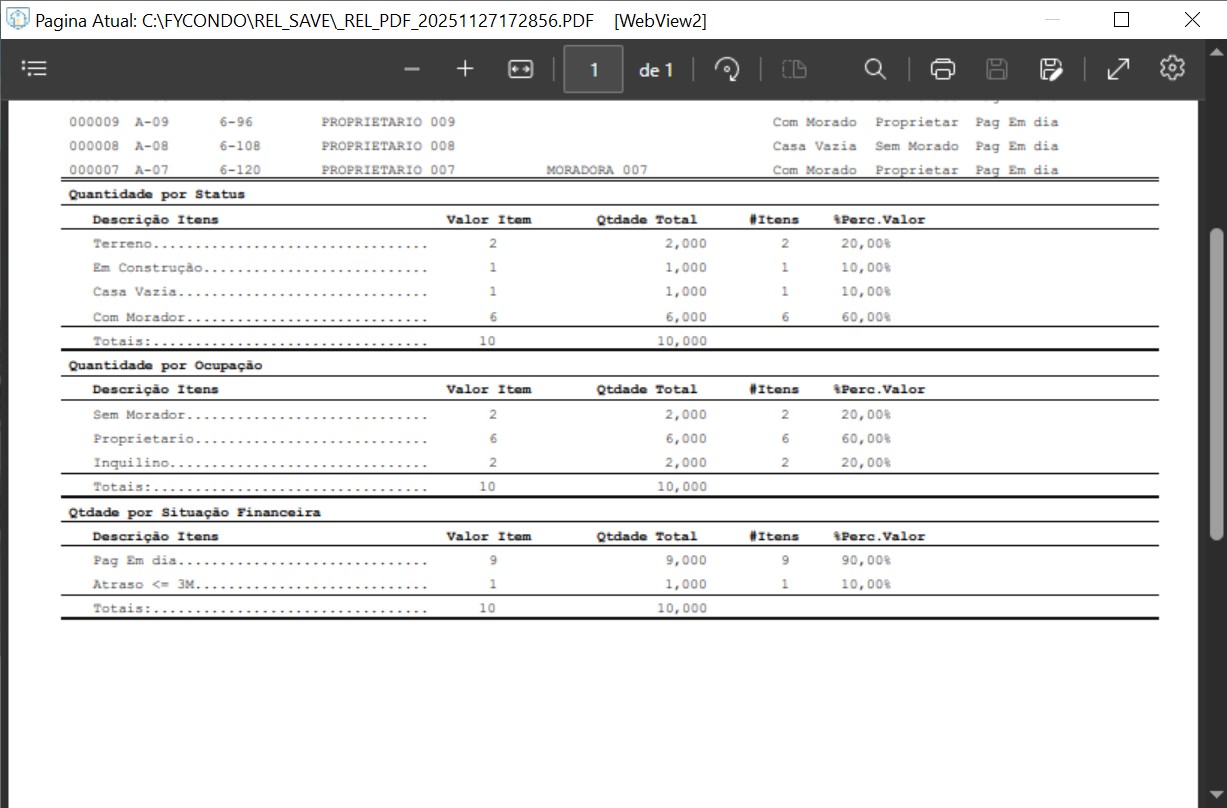Image resolution: width=1227 pixels, height=808 pixels.
Task: Enter full screen mode
Action: point(1118,69)
